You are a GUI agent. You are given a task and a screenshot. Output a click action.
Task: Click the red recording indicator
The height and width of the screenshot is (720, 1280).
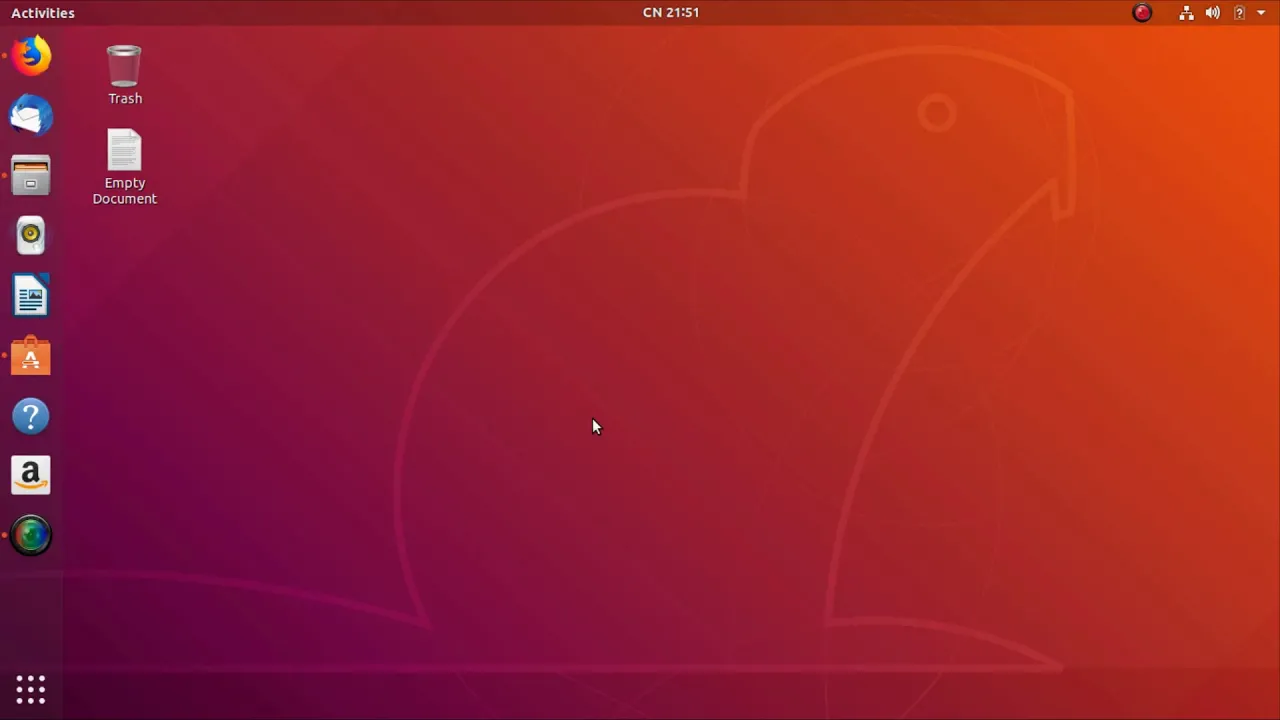coord(1142,13)
